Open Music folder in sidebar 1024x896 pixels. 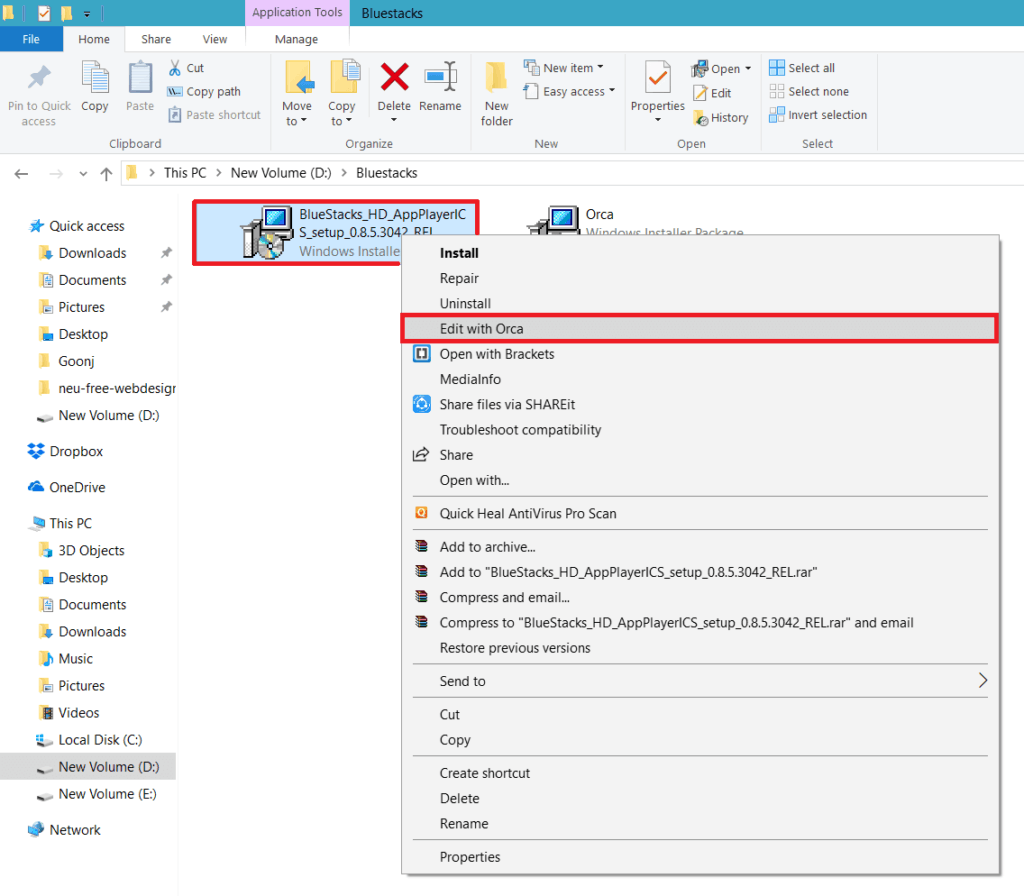click(66, 659)
